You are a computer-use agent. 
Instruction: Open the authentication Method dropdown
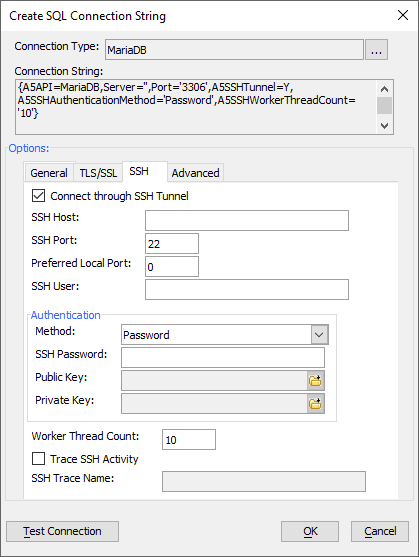tap(319, 335)
